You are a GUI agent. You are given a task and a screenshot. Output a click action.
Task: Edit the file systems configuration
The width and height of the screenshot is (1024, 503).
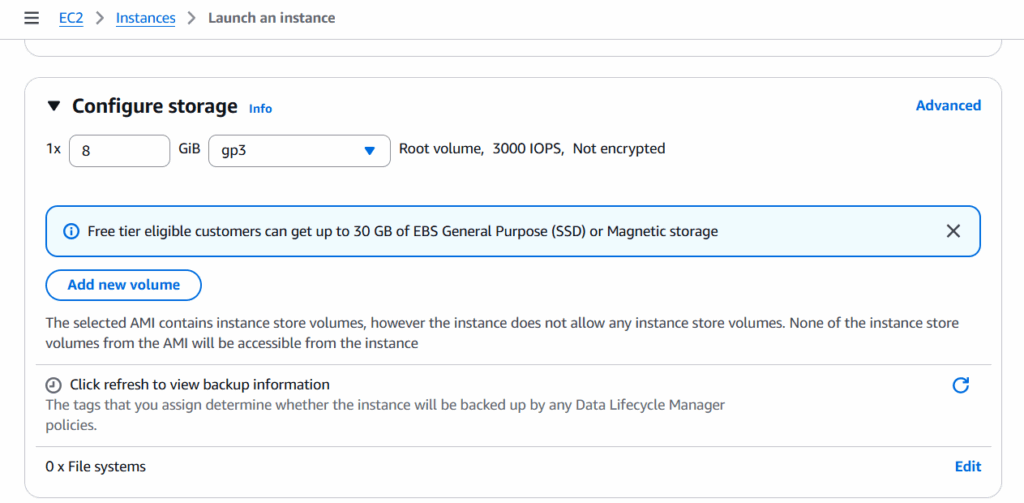(967, 466)
